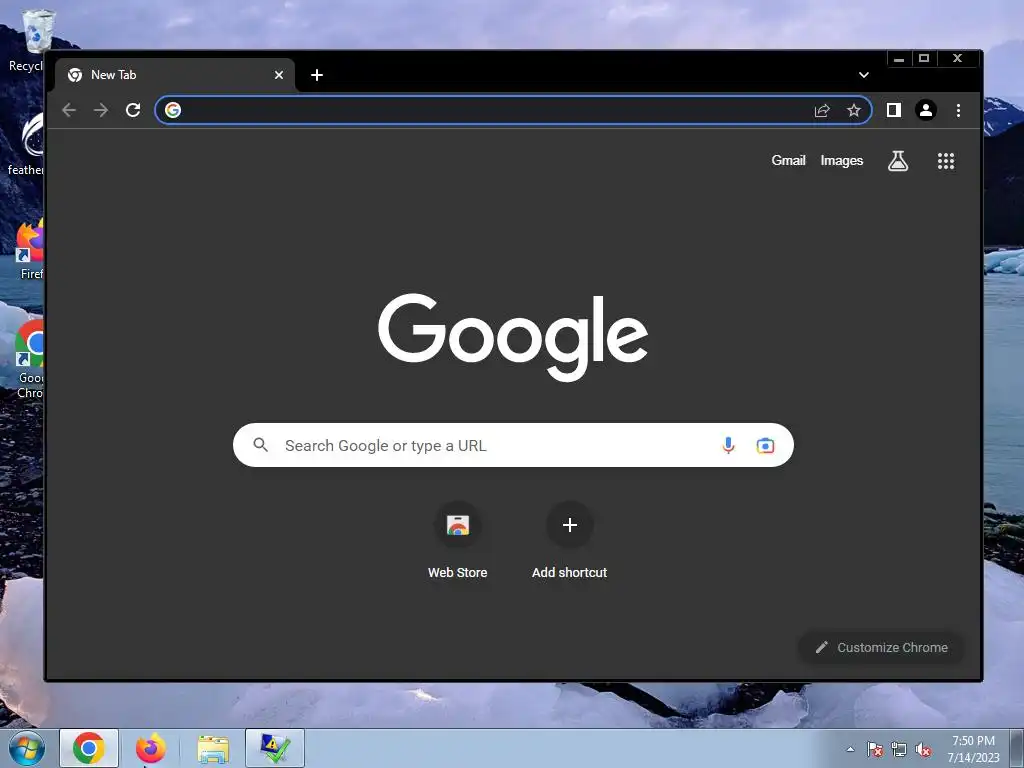
Task: Search by image with the Lens icon
Action: (765, 445)
